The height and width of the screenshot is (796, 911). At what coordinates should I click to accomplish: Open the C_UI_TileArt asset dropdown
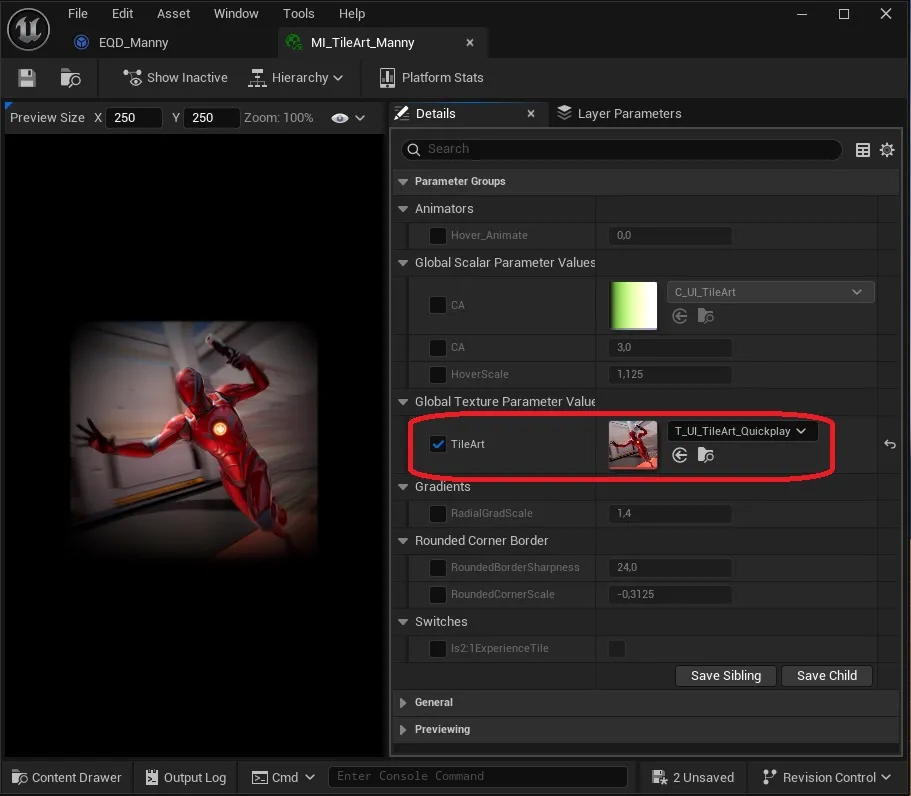coord(770,292)
